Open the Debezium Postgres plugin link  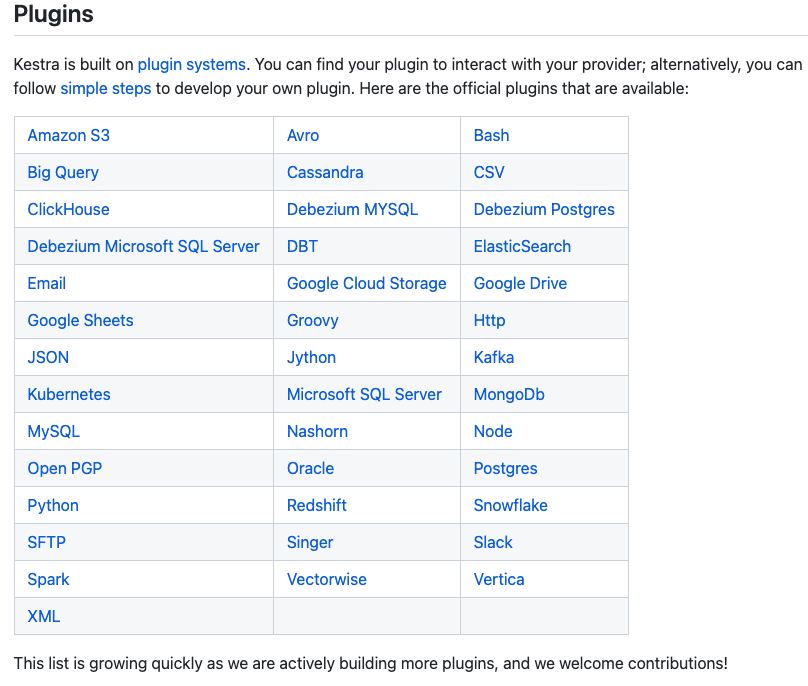coord(544,210)
